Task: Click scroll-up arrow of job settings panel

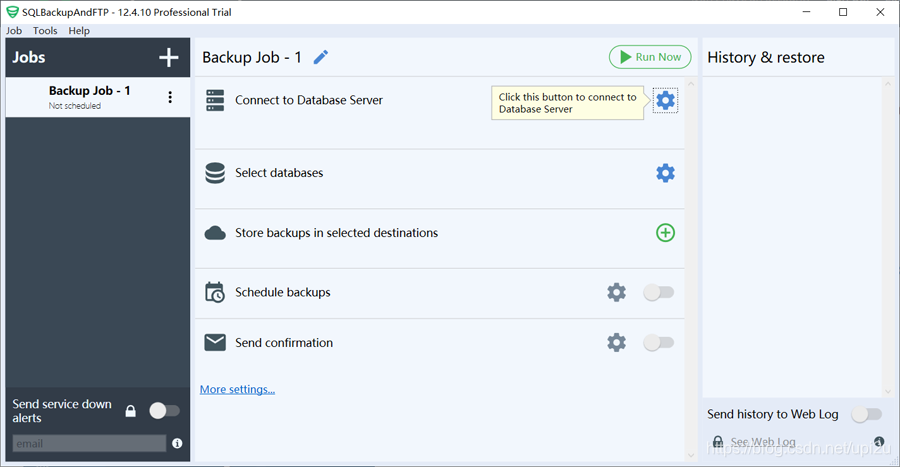Action: [691, 84]
